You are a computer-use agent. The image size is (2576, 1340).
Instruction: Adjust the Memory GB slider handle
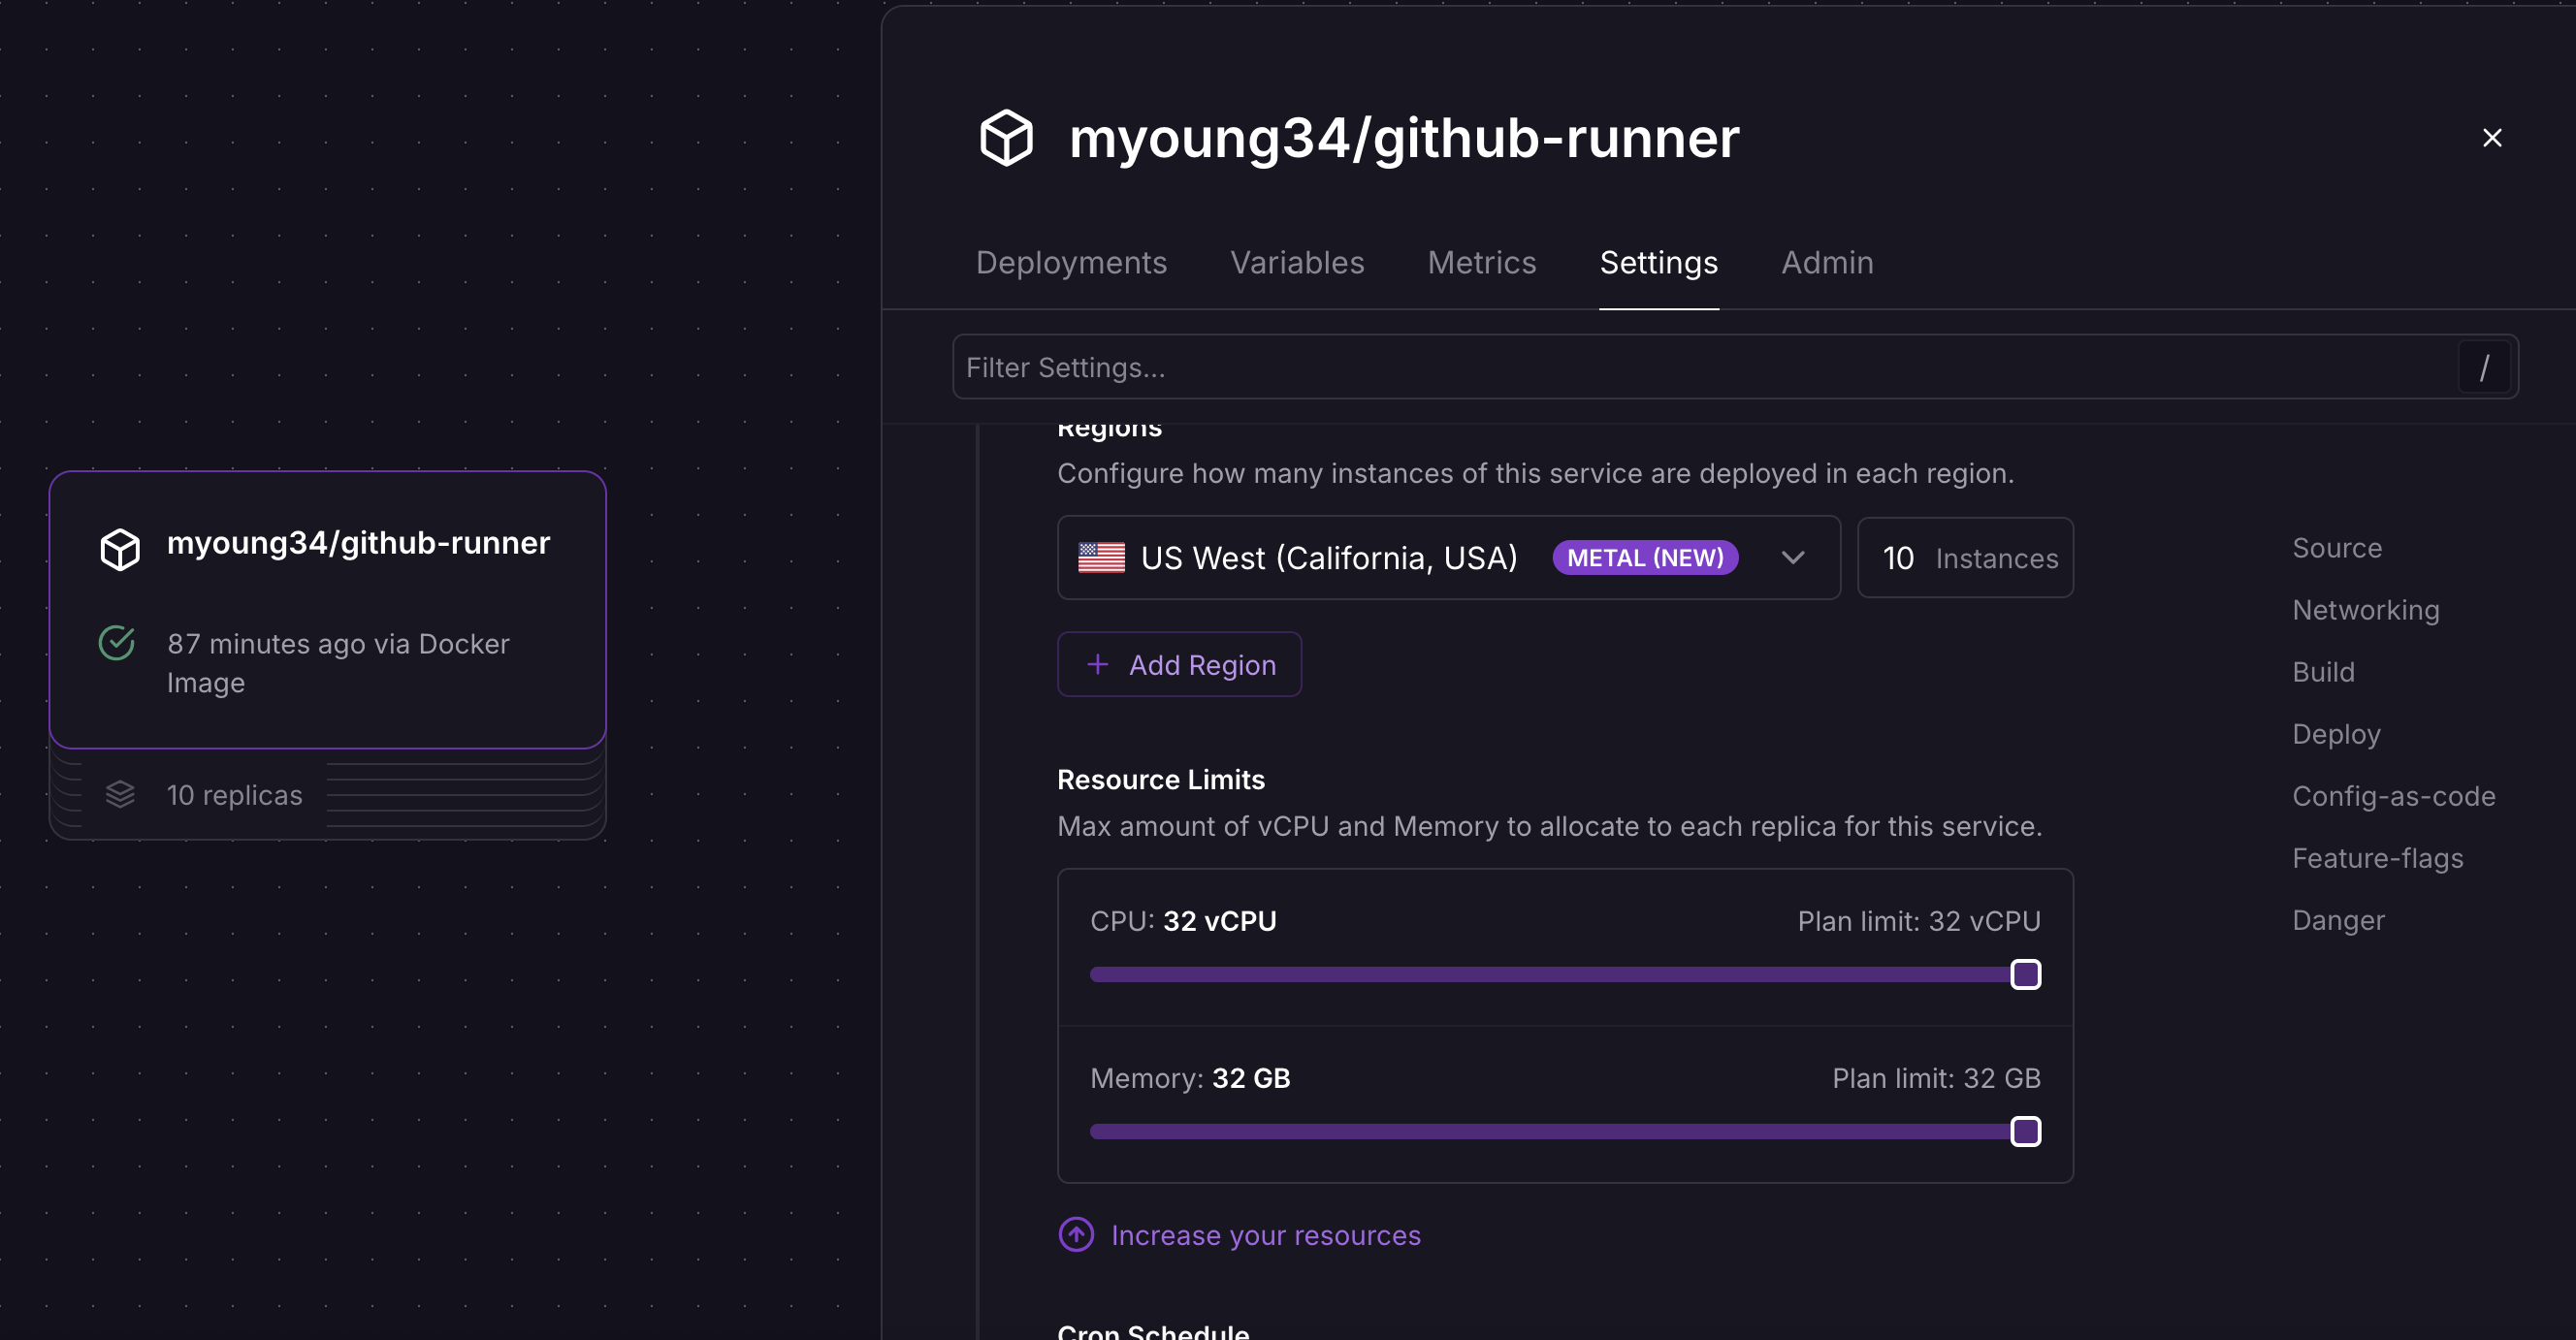(x=2025, y=1131)
